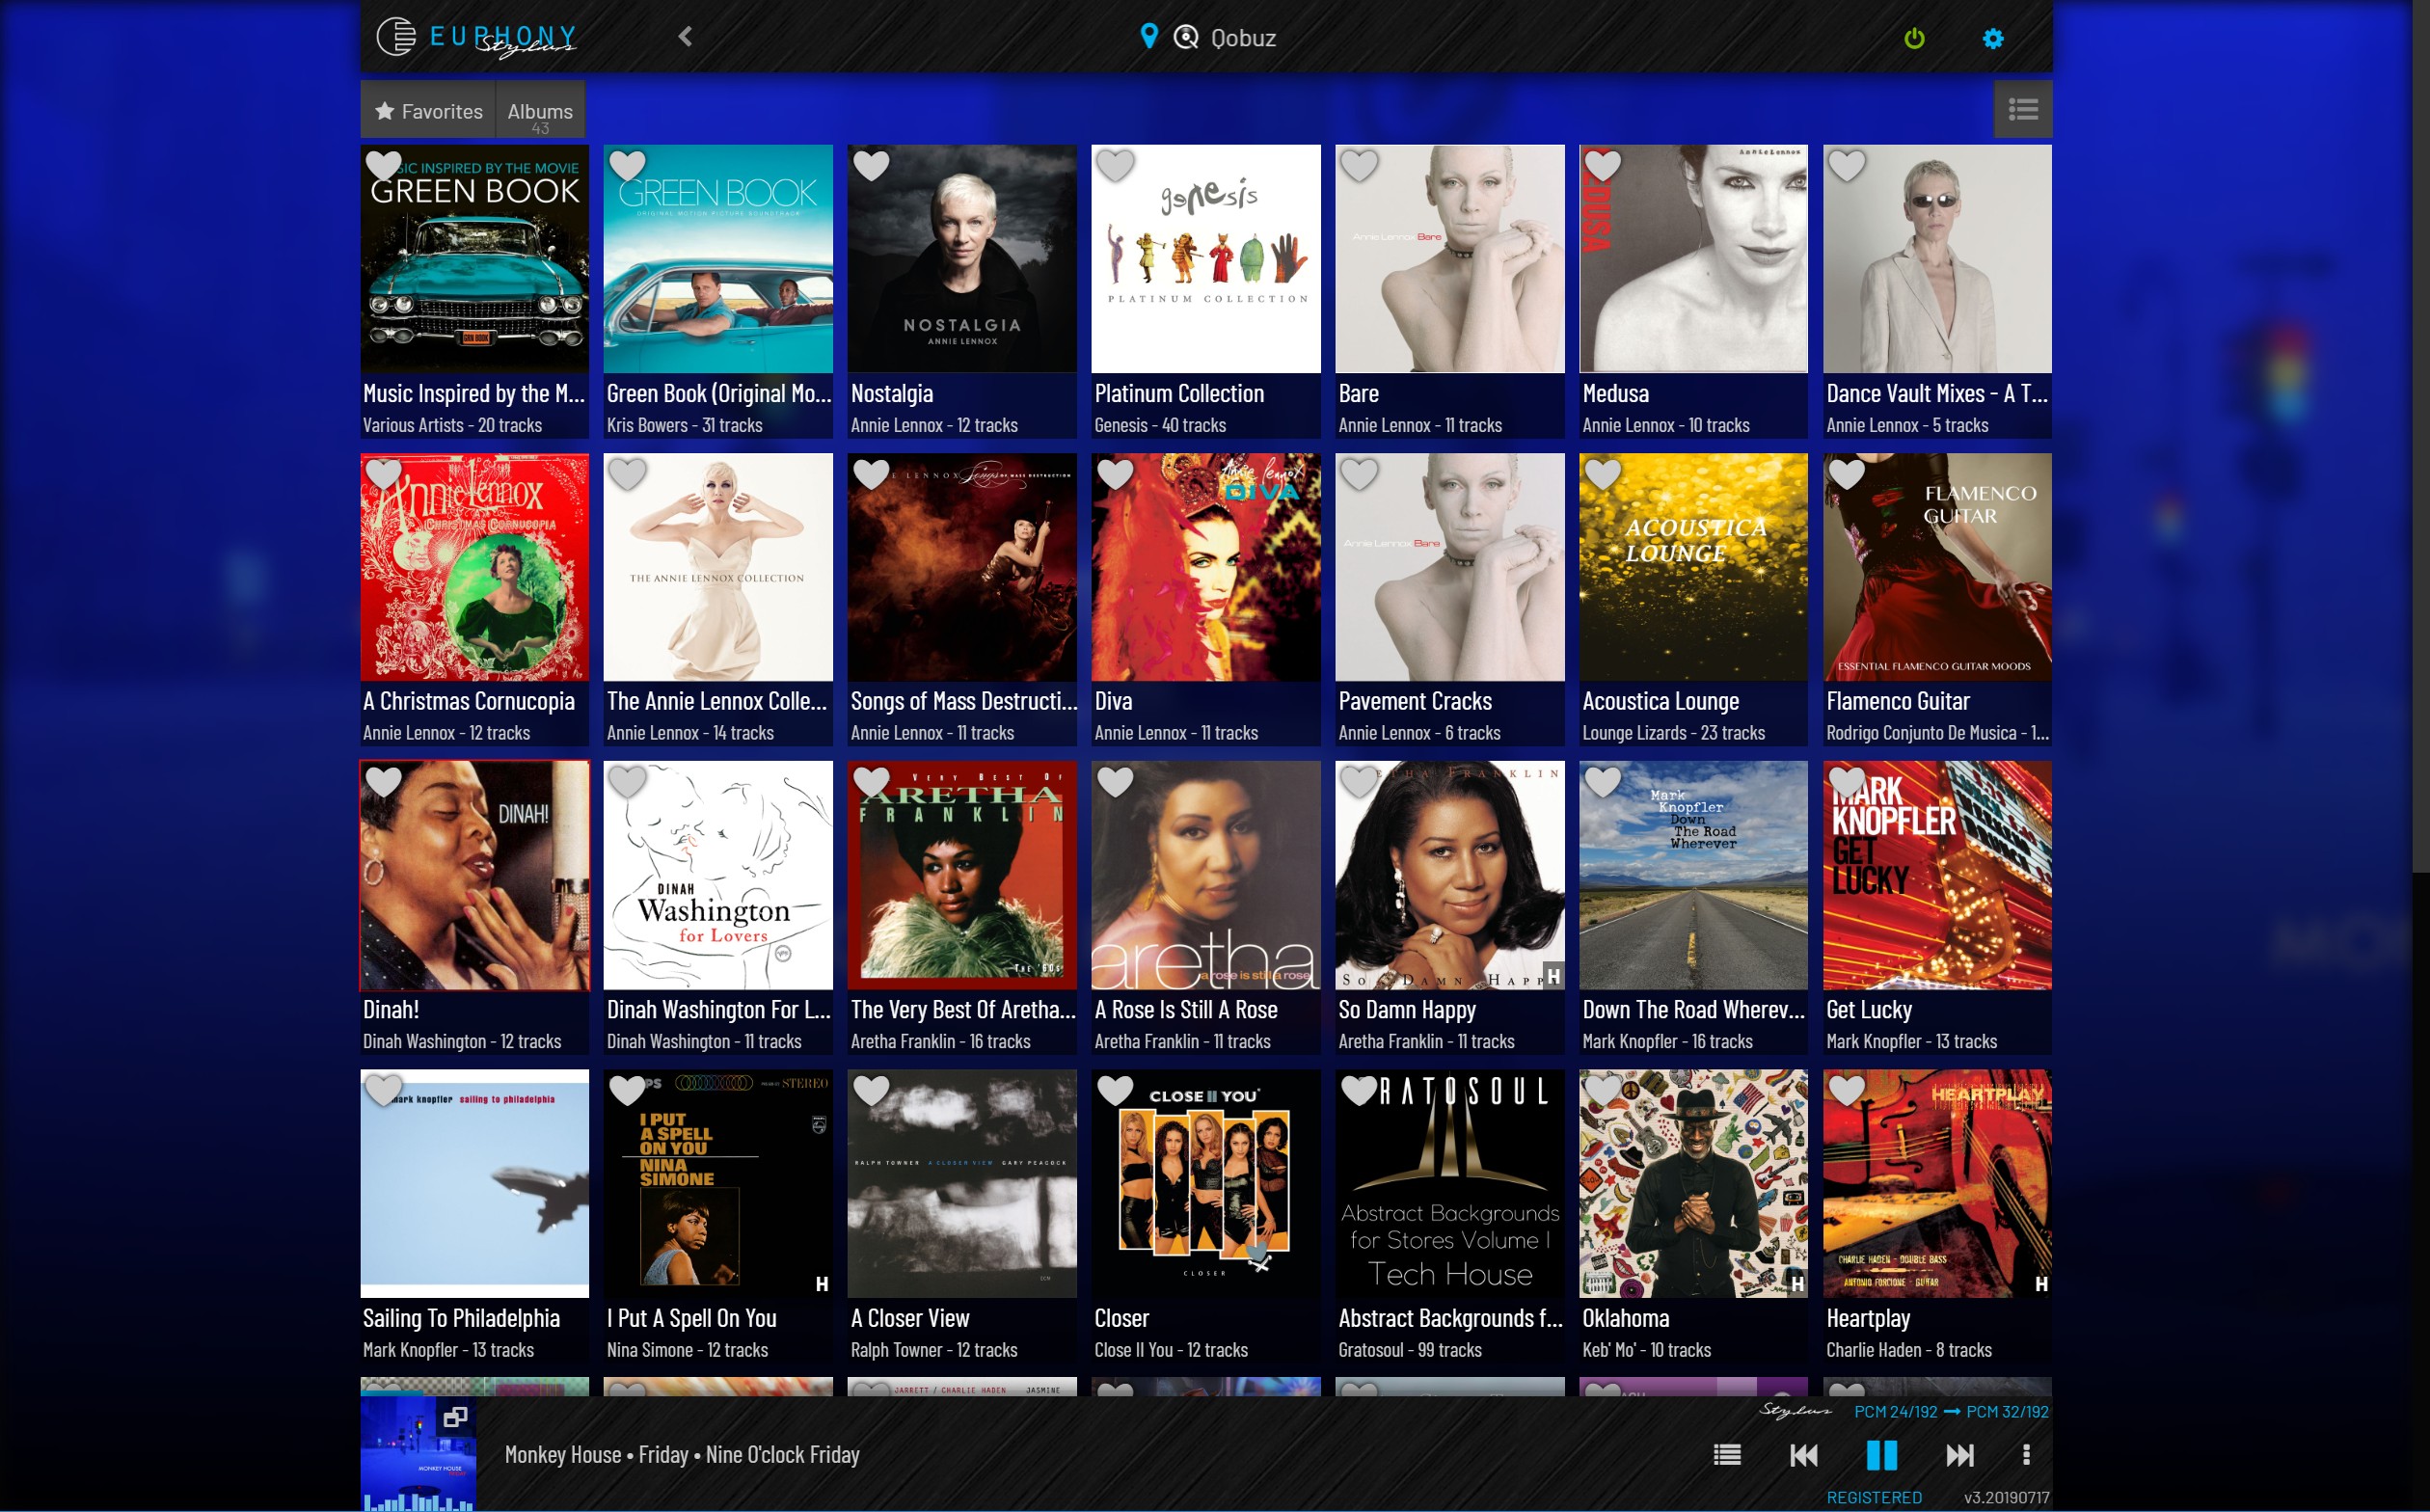Click the back arrow in header

(685, 37)
